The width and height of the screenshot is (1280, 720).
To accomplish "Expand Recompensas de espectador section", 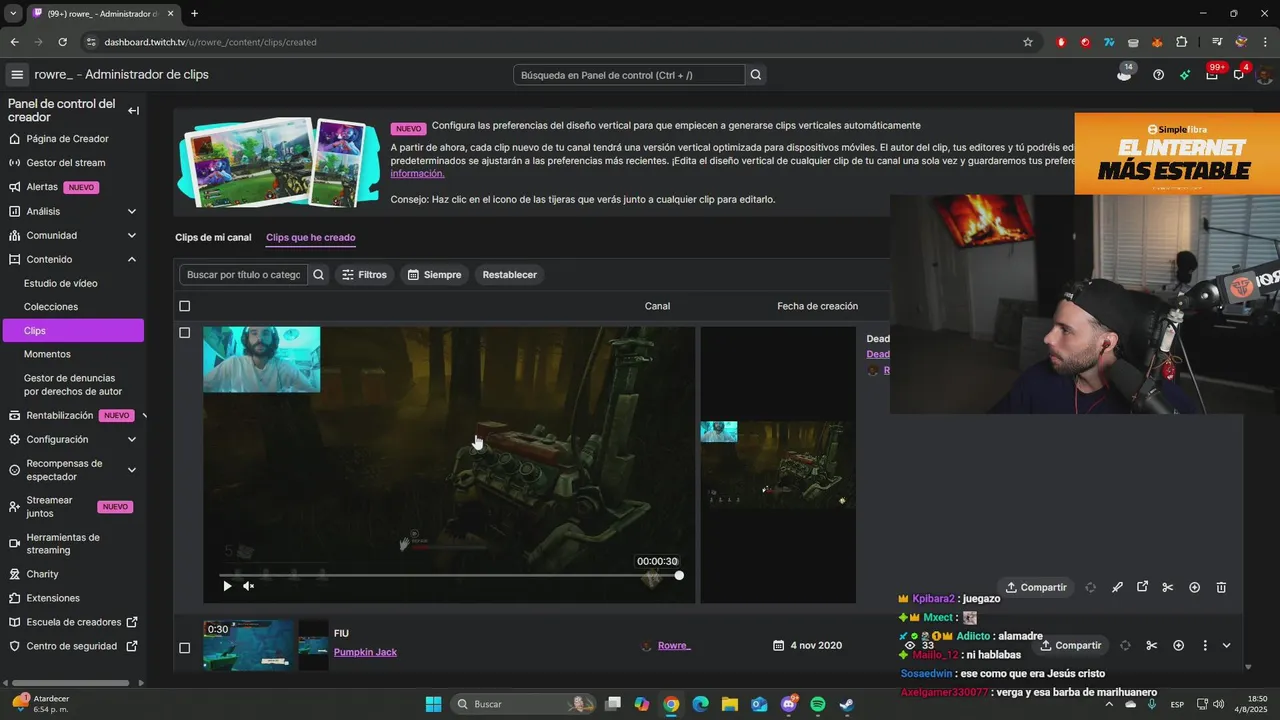I will [132, 470].
